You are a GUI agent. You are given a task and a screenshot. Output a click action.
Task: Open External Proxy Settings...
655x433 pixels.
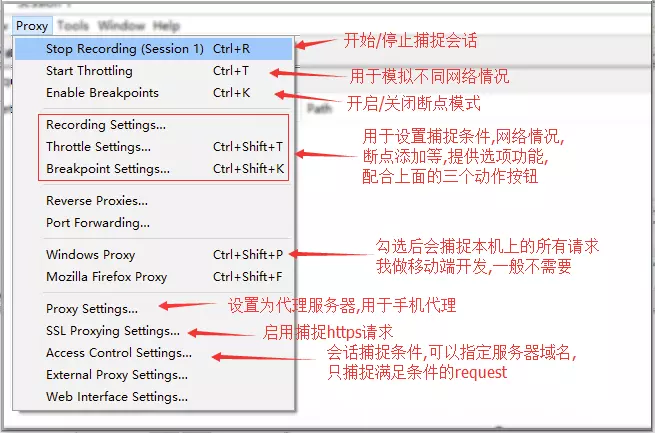(154, 375)
